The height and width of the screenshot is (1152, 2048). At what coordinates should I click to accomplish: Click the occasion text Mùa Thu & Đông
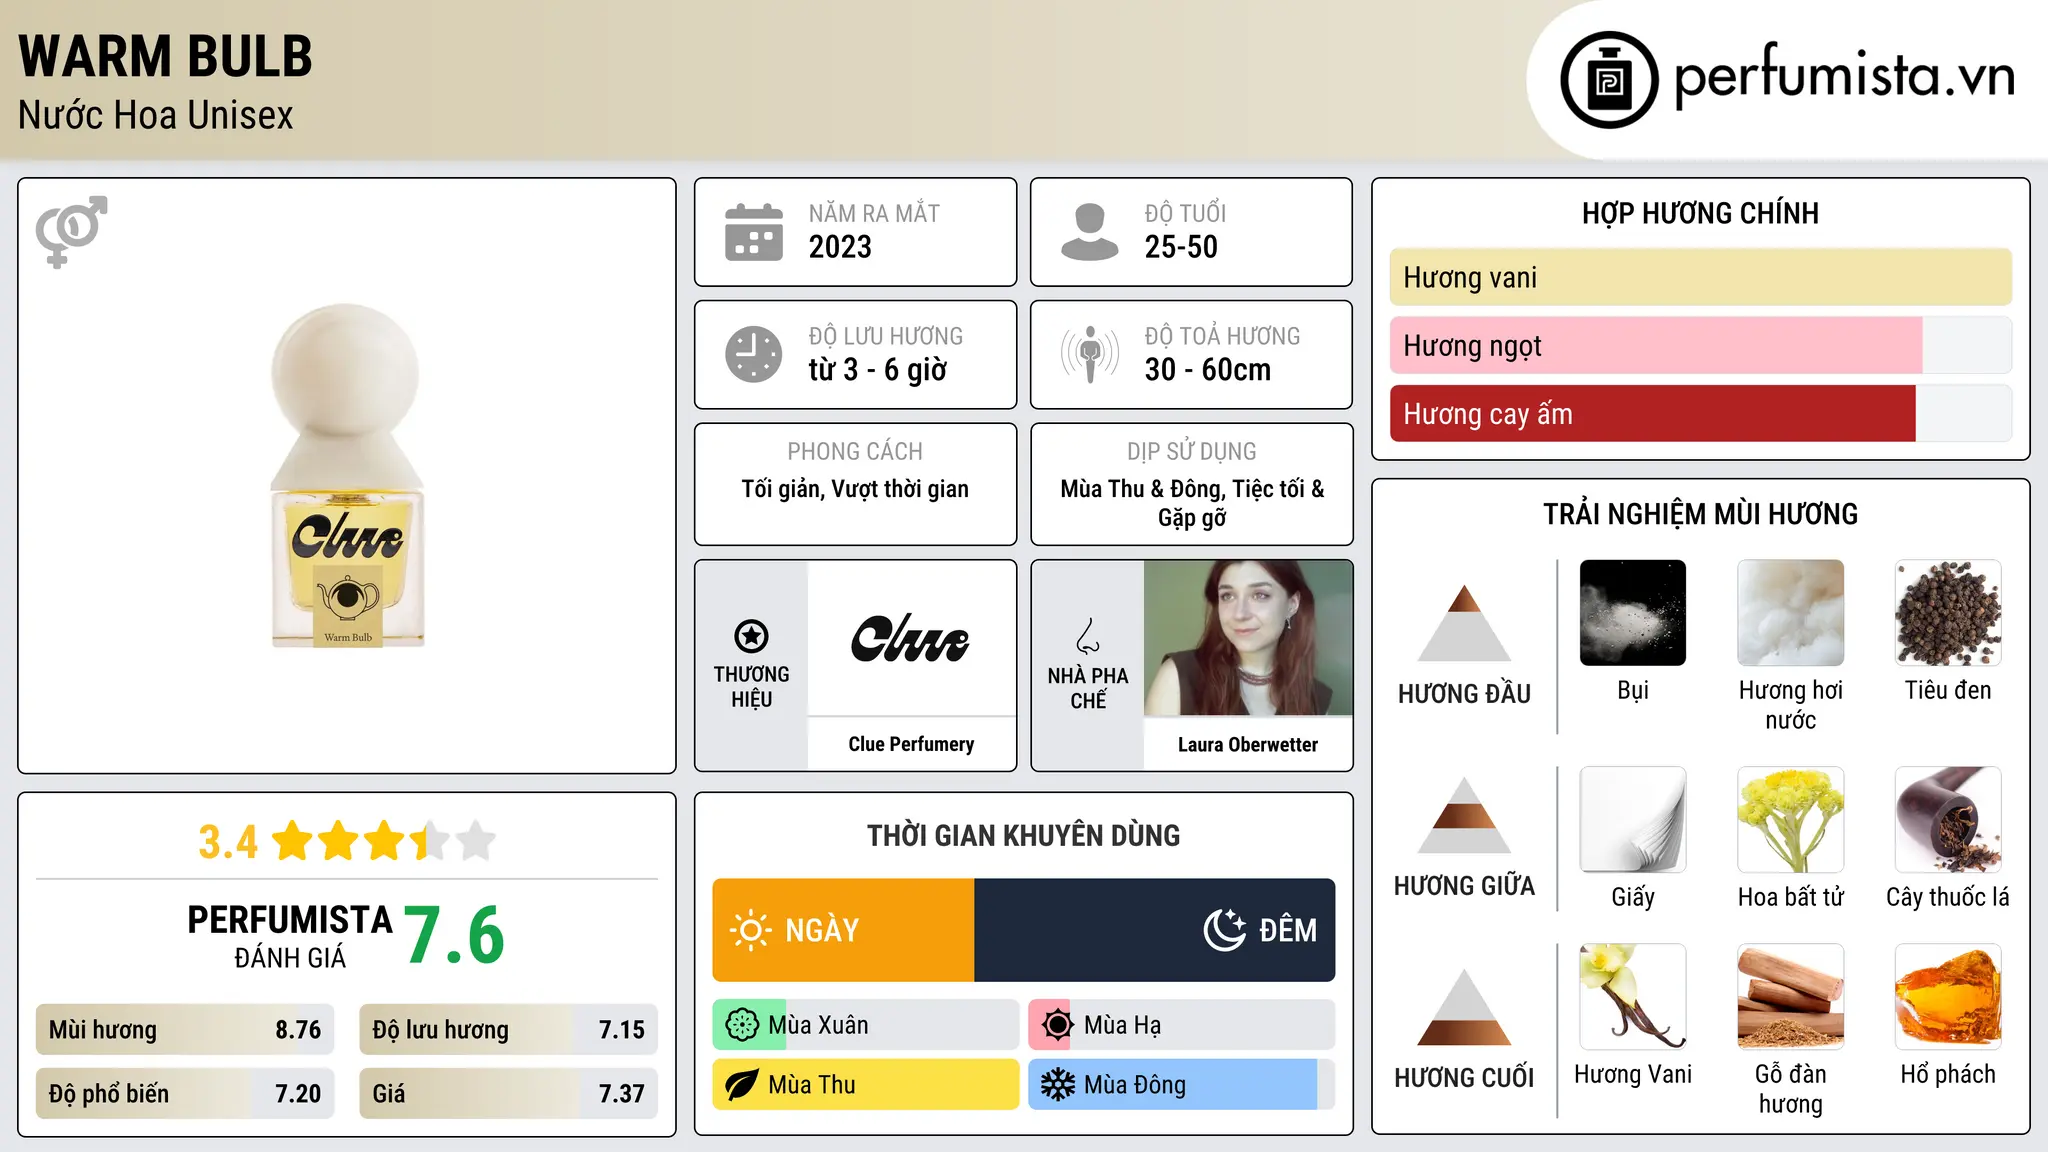click(1142, 489)
